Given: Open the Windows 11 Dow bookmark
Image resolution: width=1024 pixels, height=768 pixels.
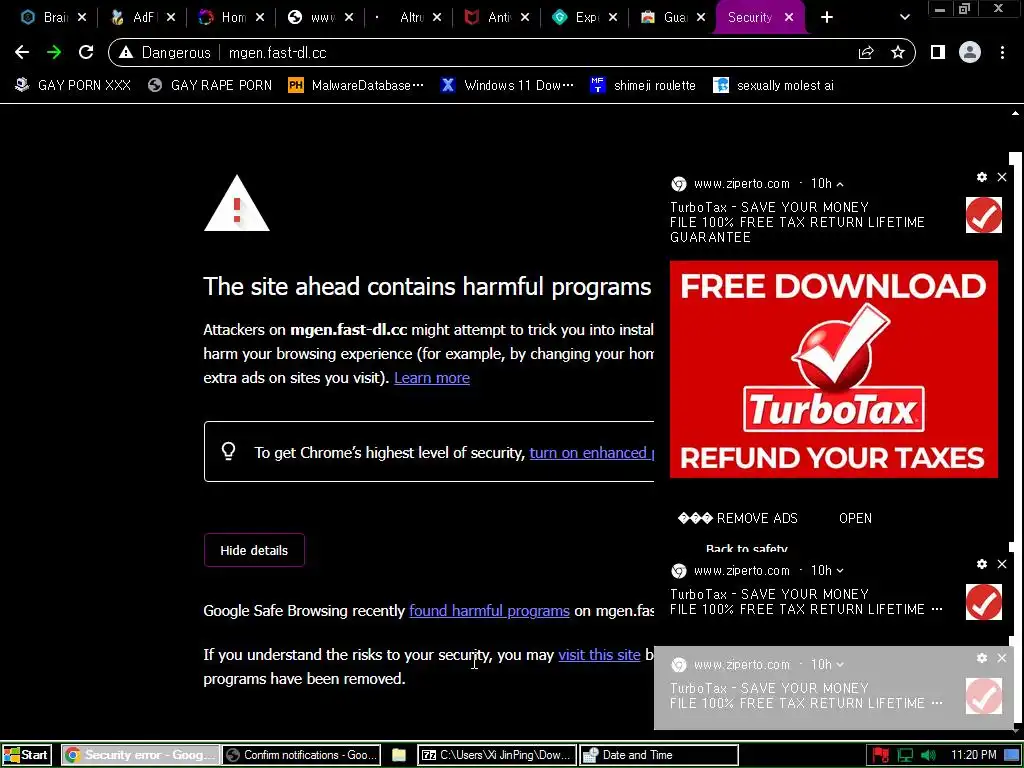Looking at the screenshot, I should point(507,85).
